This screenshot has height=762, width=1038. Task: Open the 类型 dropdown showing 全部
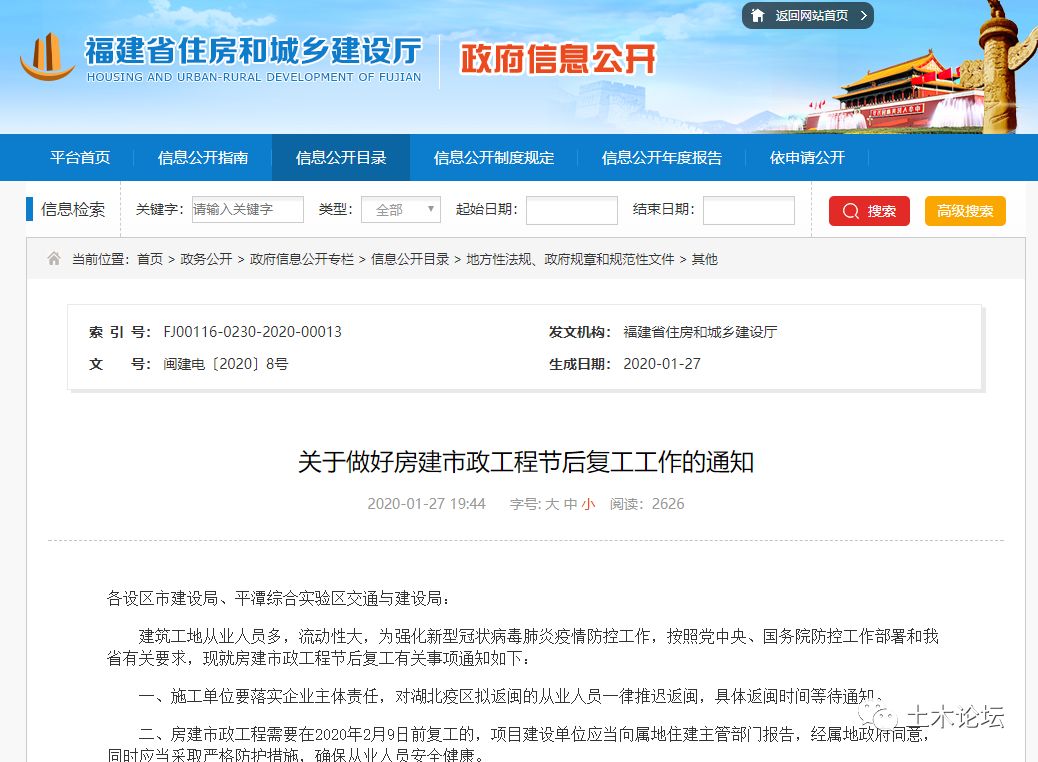(x=400, y=210)
